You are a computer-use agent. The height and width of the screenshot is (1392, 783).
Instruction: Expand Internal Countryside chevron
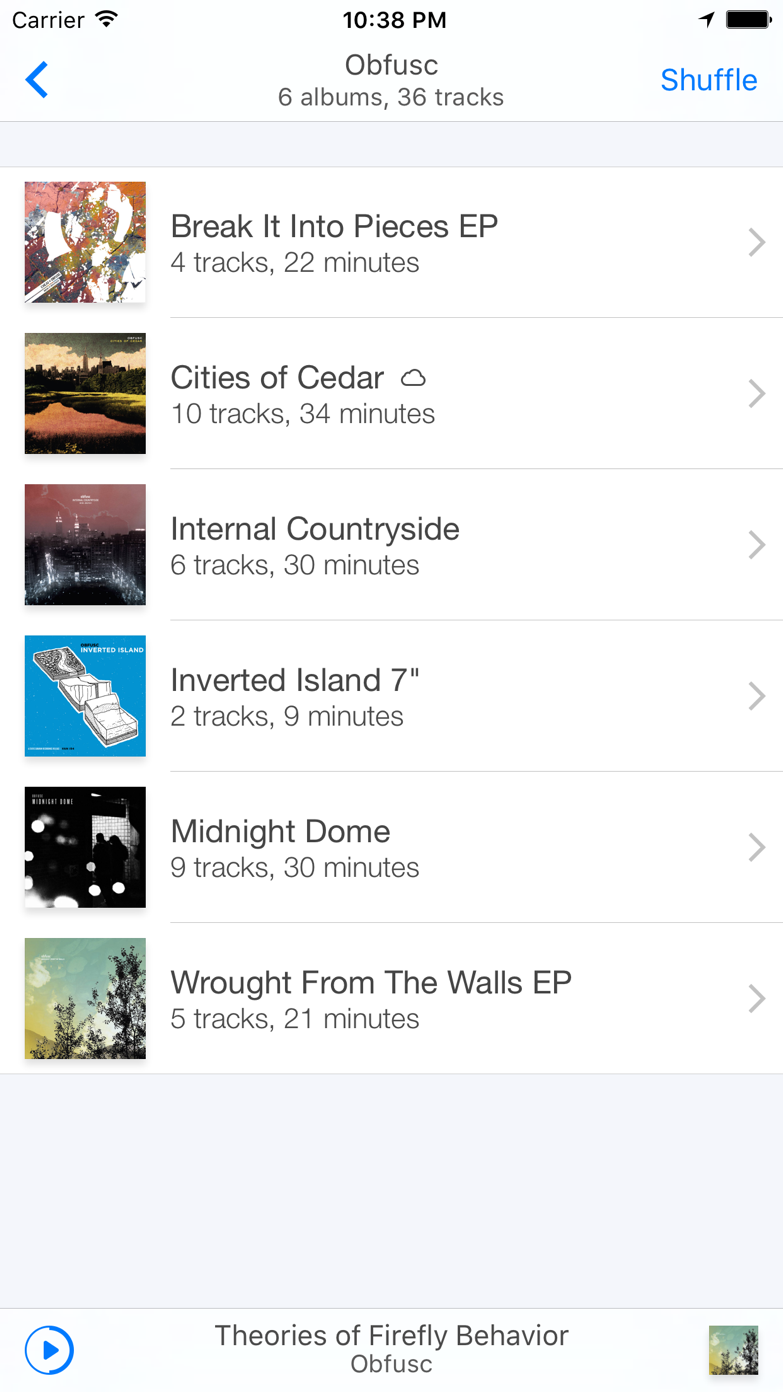tap(756, 545)
